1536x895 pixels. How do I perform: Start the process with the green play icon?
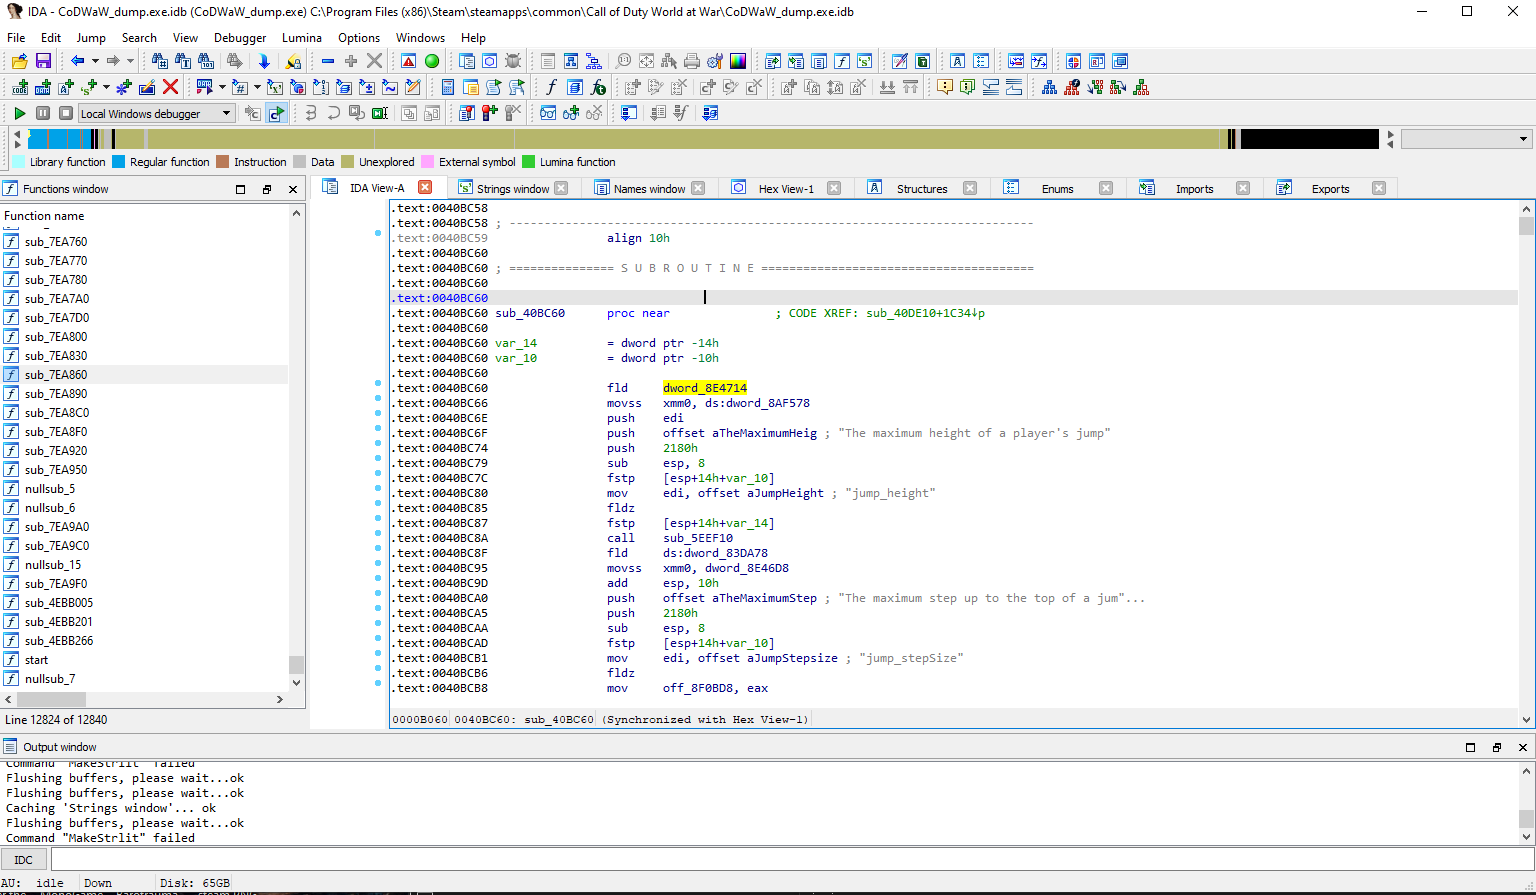point(19,114)
